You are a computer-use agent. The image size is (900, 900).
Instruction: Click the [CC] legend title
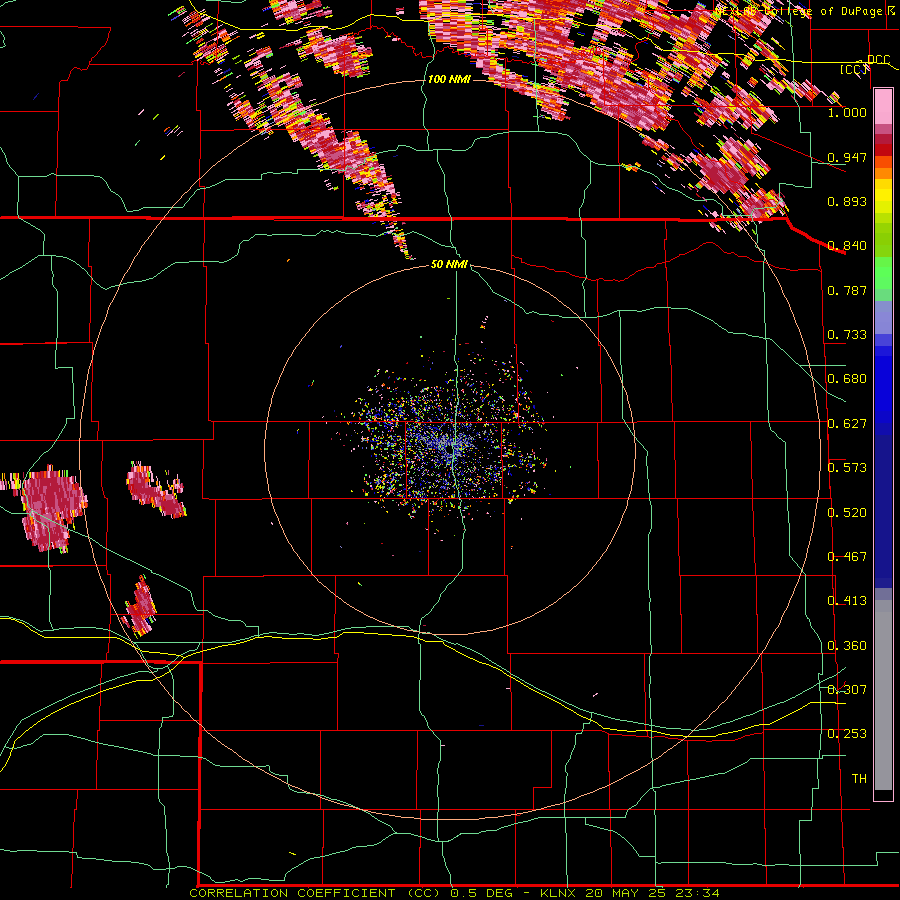pyautogui.click(x=854, y=70)
